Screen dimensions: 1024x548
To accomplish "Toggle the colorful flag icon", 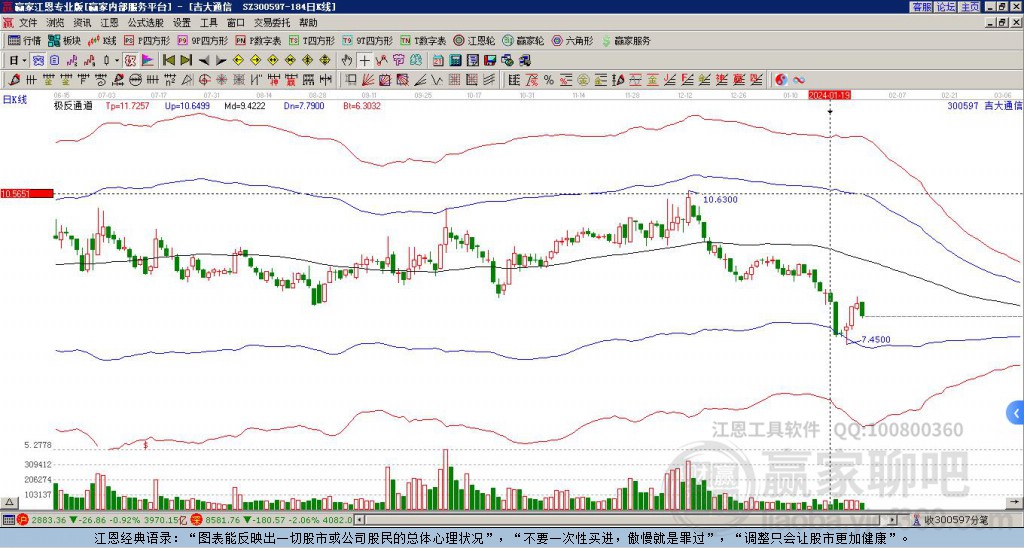I will (148, 61).
